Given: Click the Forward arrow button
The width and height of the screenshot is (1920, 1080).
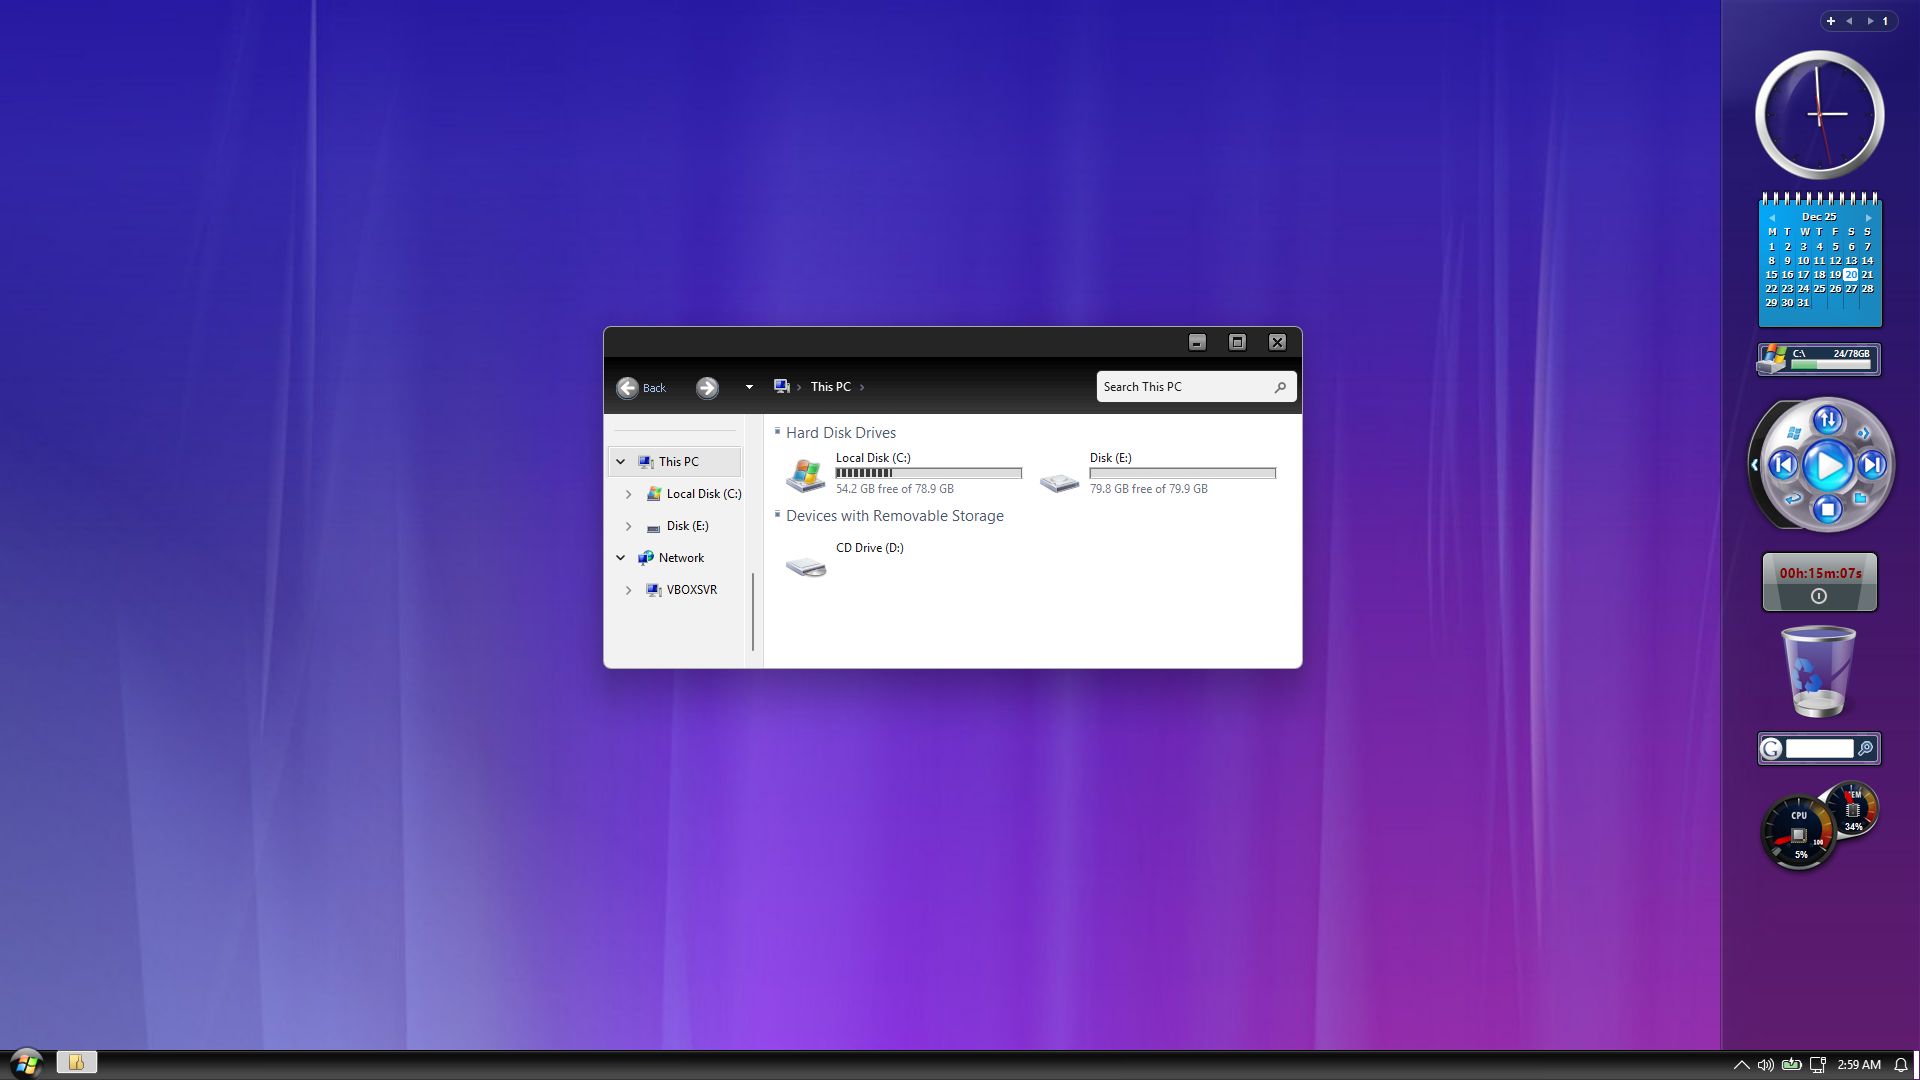Looking at the screenshot, I should 707,388.
